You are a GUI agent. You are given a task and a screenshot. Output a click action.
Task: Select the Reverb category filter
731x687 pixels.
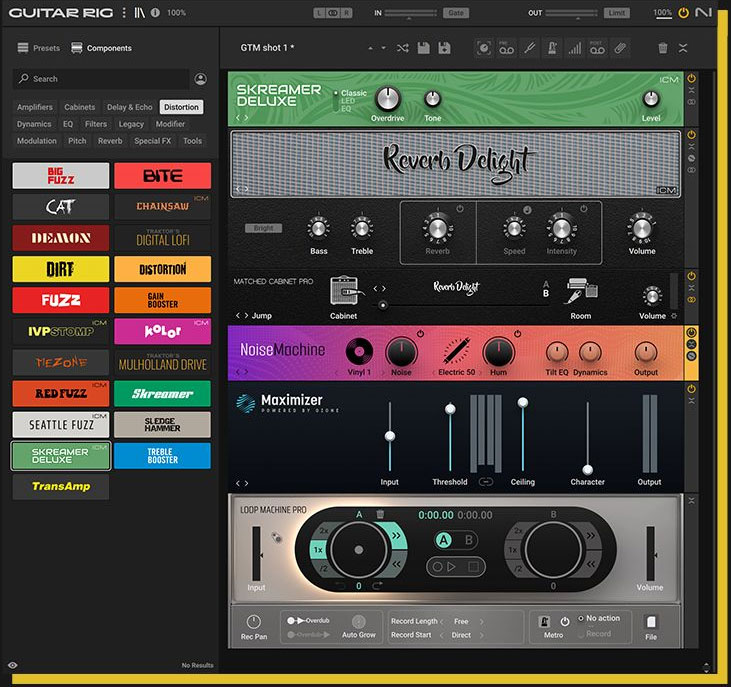pyautogui.click(x=110, y=141)
